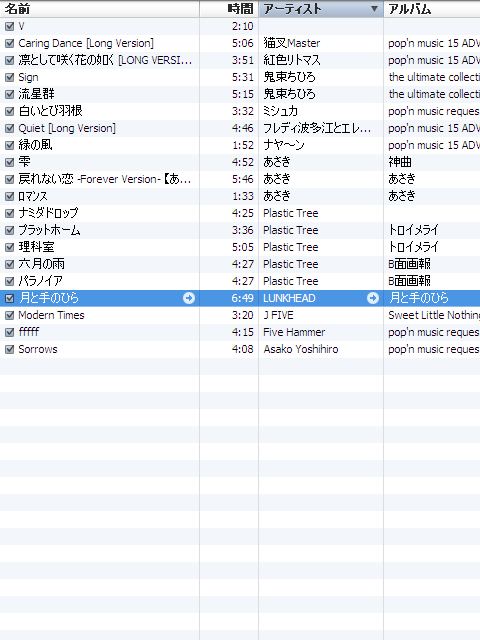Image resolution: width=480 pixels, height=640 pixels.
Task: Toggle the checkbox for 六月の雨
Action: 9,264
